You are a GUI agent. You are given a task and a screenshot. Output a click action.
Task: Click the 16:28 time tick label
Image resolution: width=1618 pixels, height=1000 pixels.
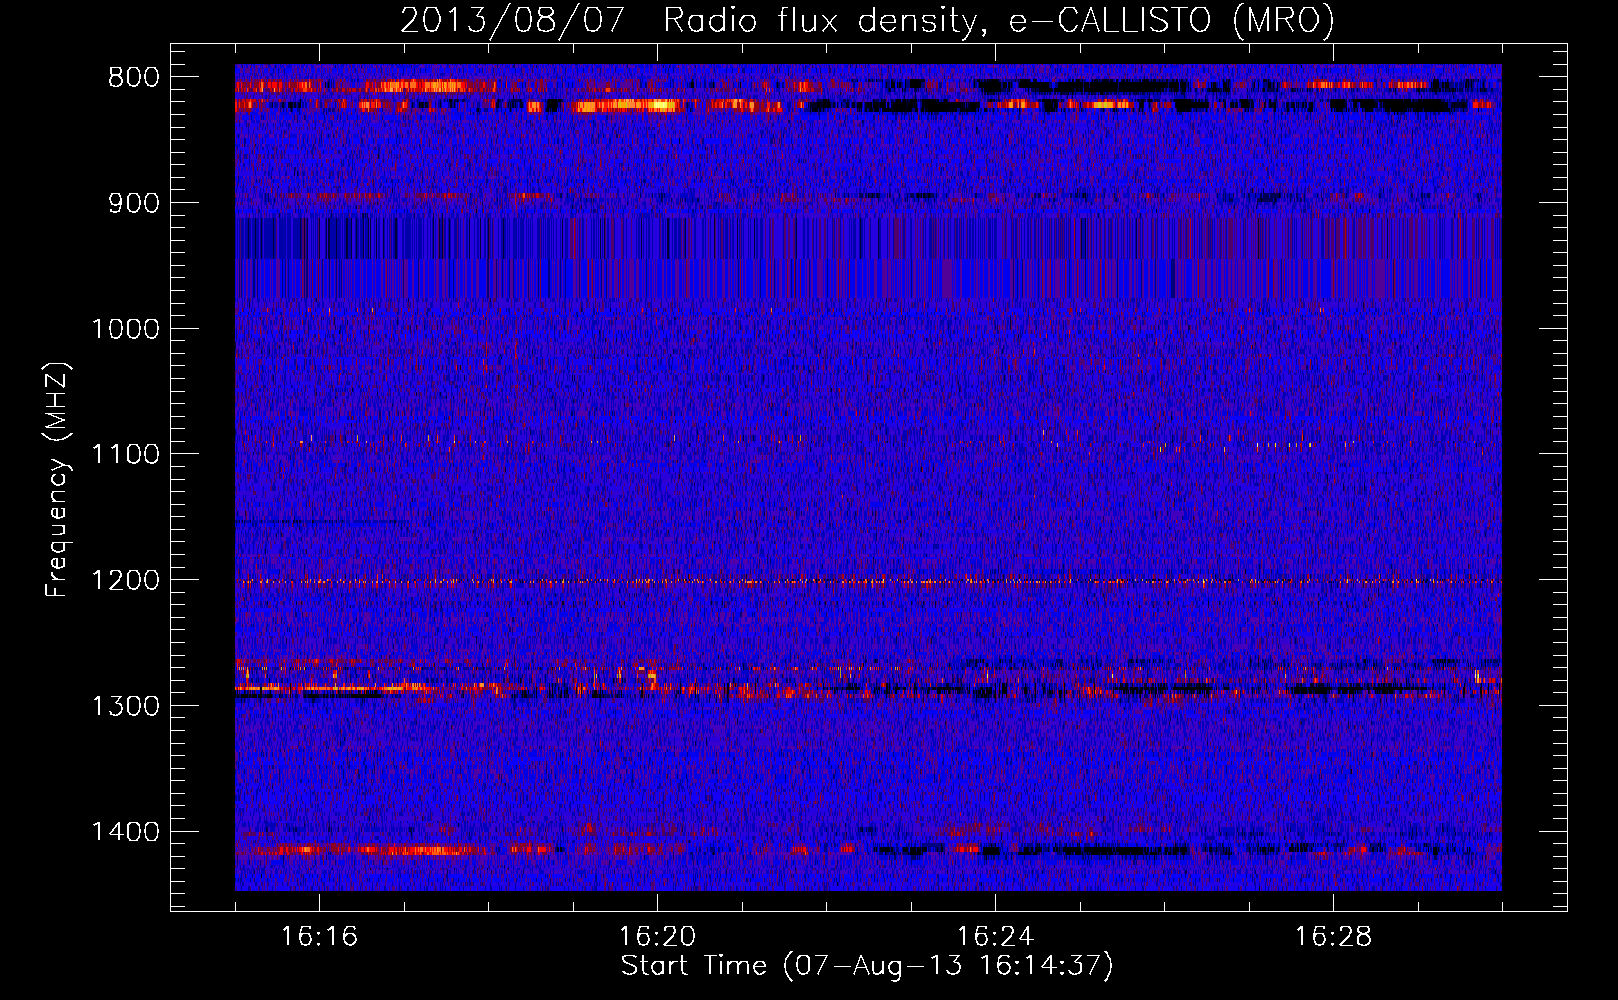pos(1333,937)
